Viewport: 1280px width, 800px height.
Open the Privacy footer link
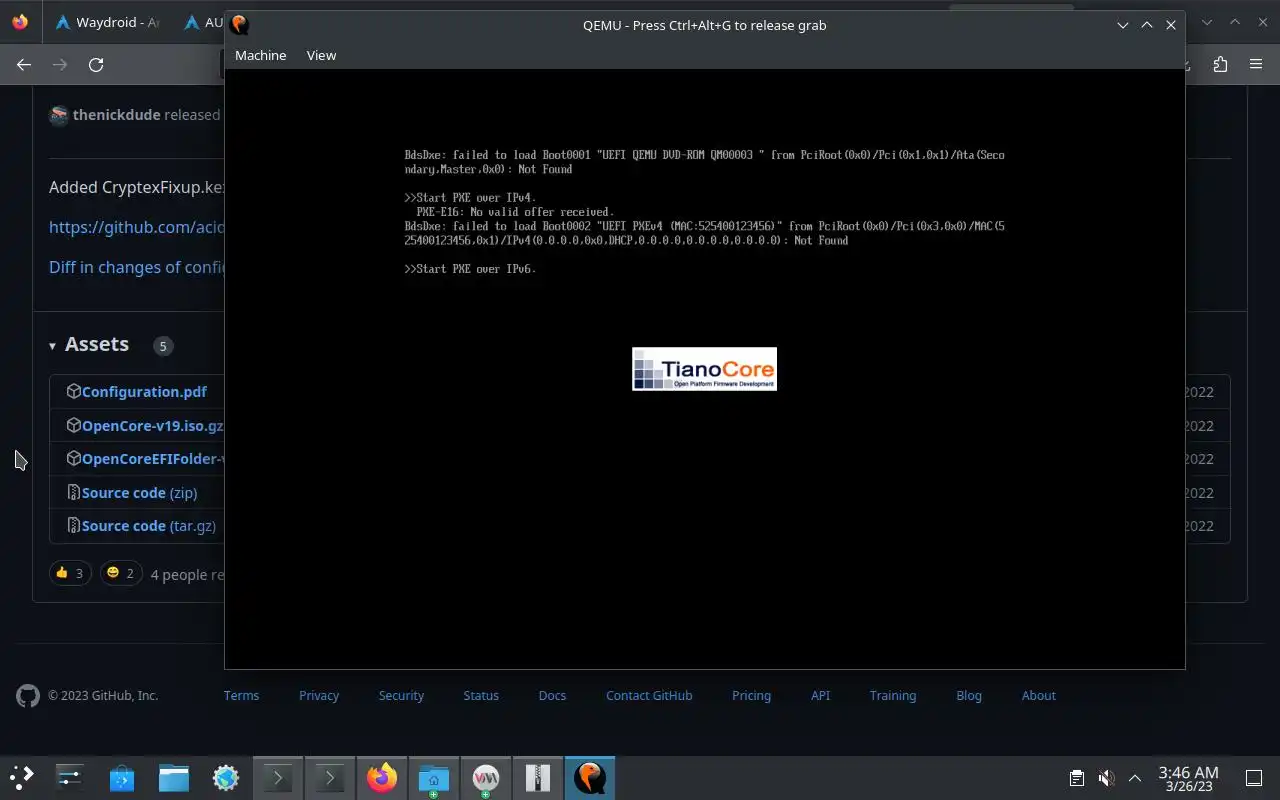[319, 695]
